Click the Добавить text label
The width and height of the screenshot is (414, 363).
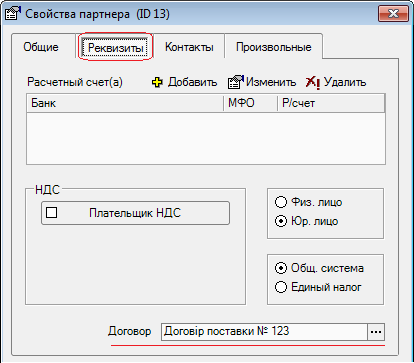(x=192, y=82)
